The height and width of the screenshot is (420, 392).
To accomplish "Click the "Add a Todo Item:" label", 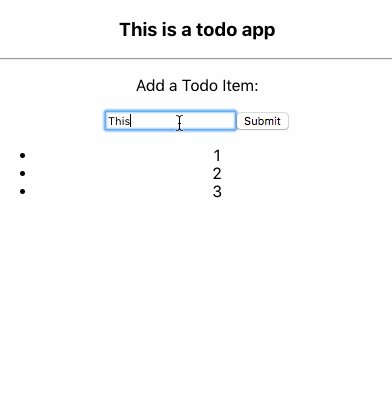I will (197, 86).
